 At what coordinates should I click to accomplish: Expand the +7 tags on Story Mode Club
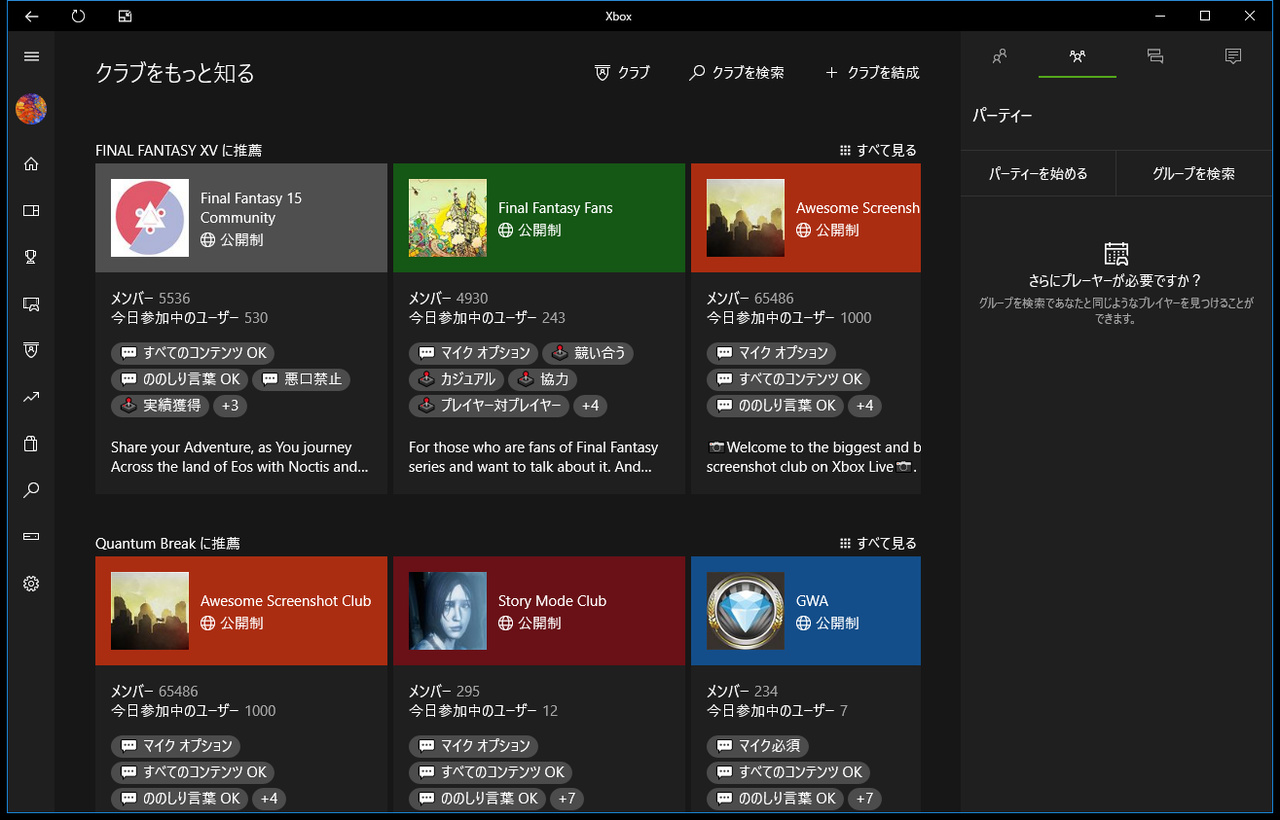[x=566, y=798]
